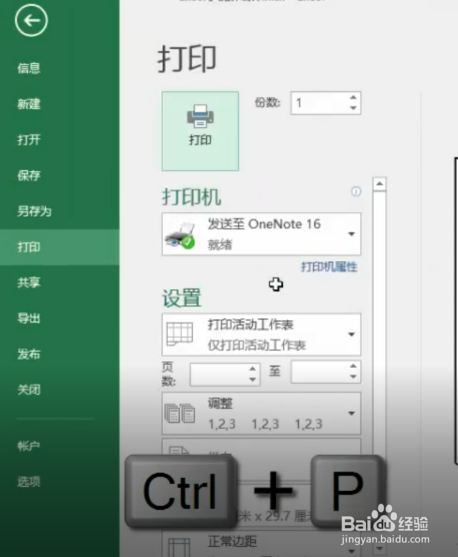This screenshot has height=557, width=458.
Task: Decrease the copies count with down arrow
Action: tap(353, 108)
